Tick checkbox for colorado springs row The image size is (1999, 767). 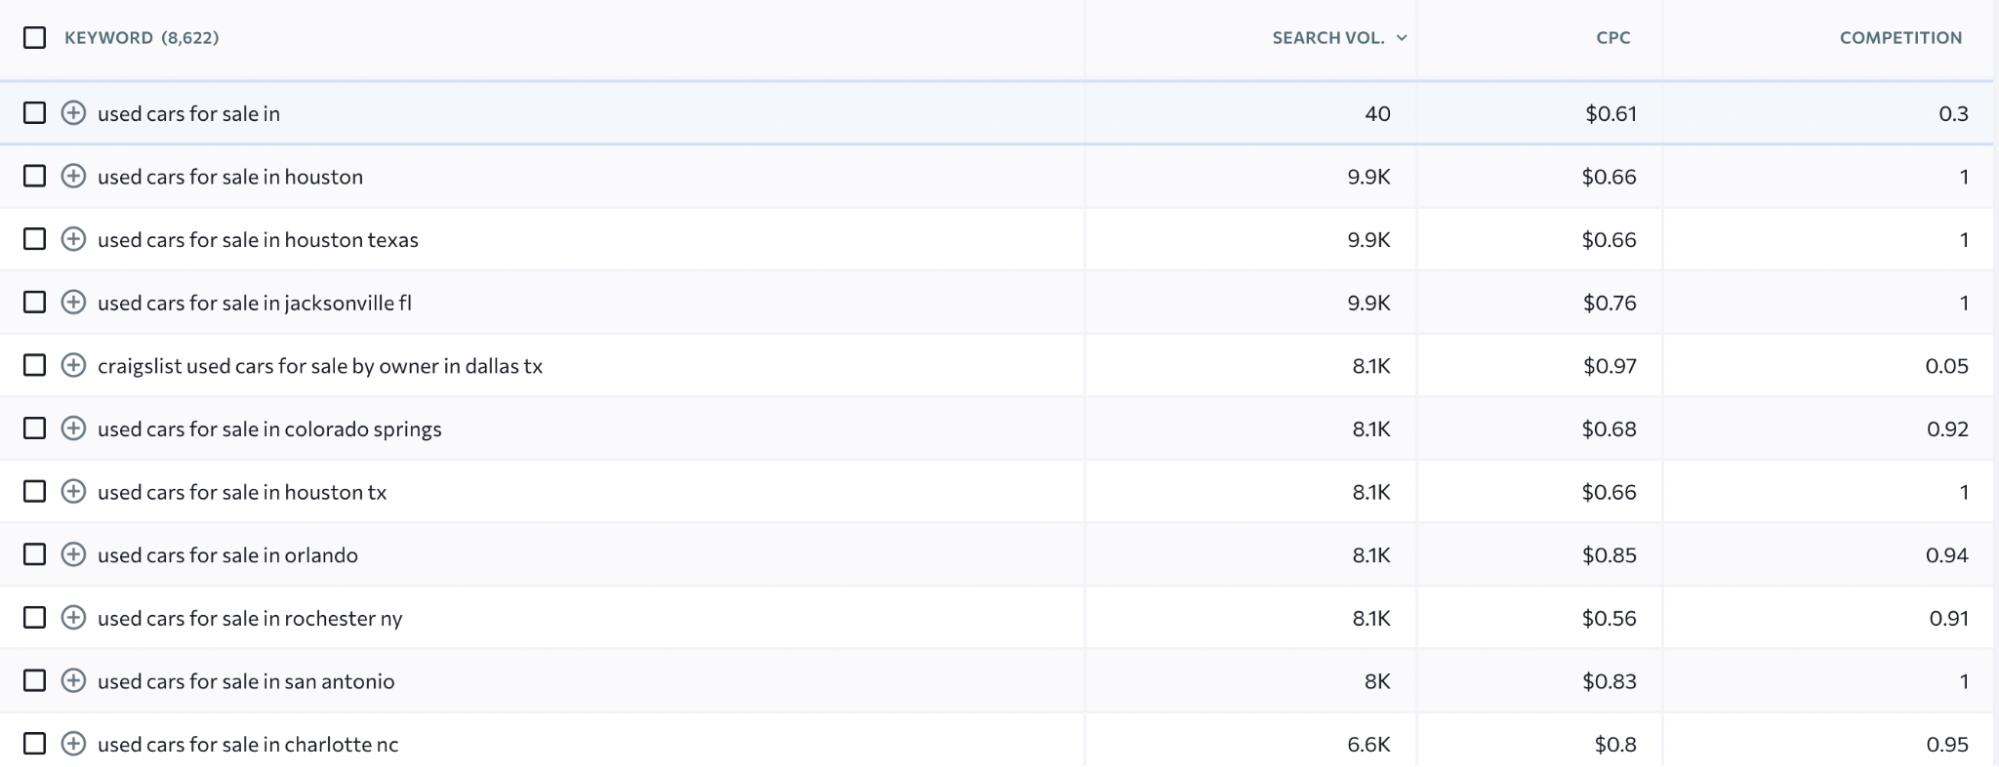35,428
